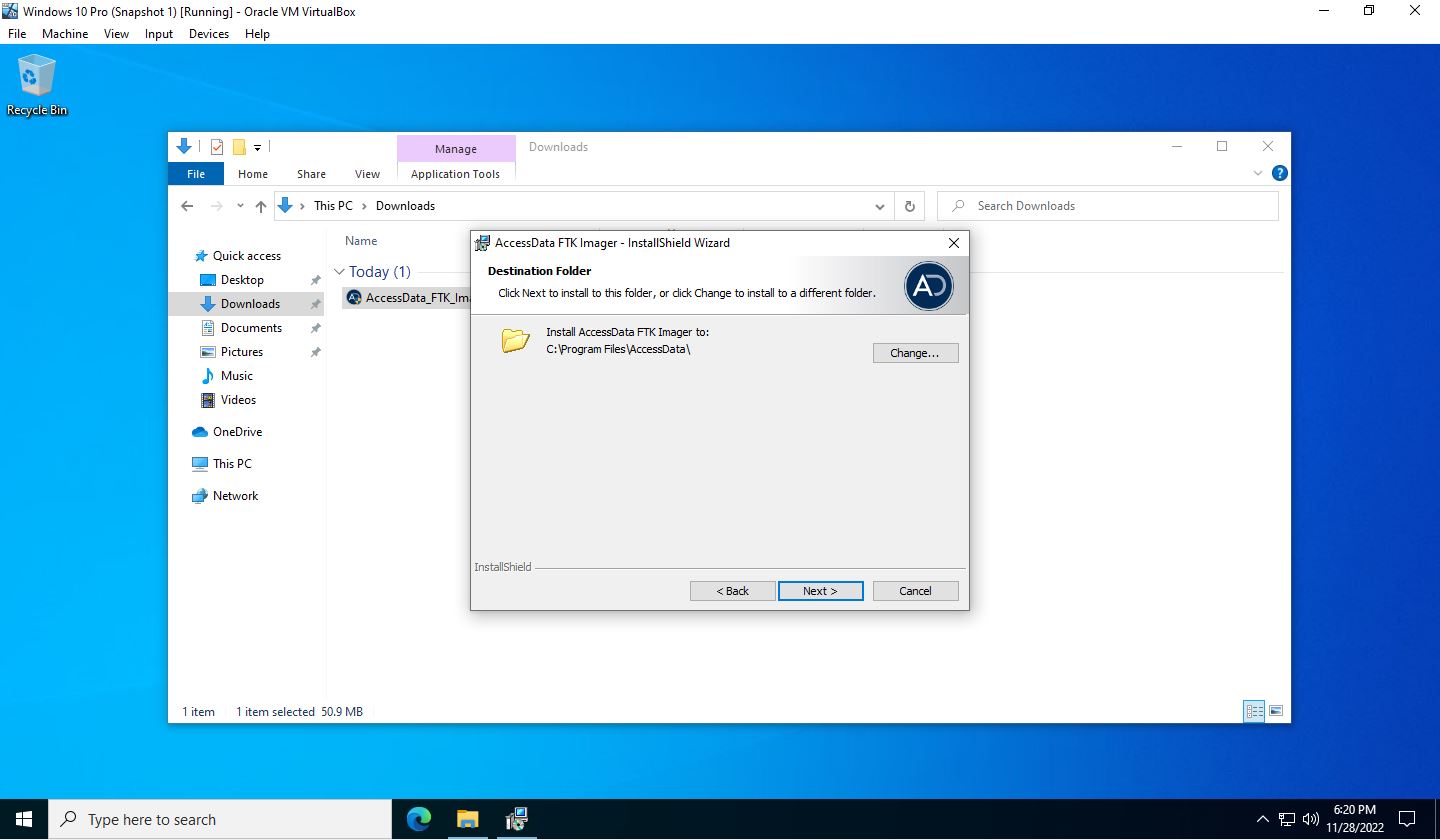This screenshot has height=840, width=1440.
Task: Open Customize Quick Access Toolbar dropdown
Action: [x=257, y=148]
